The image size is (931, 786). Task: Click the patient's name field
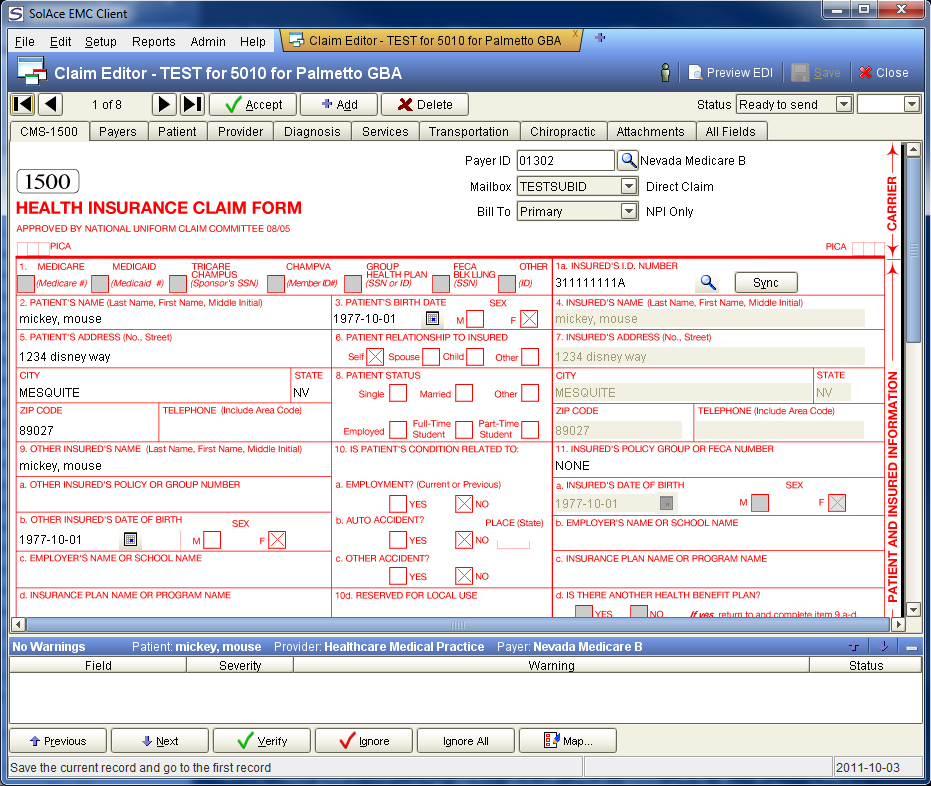173,319
